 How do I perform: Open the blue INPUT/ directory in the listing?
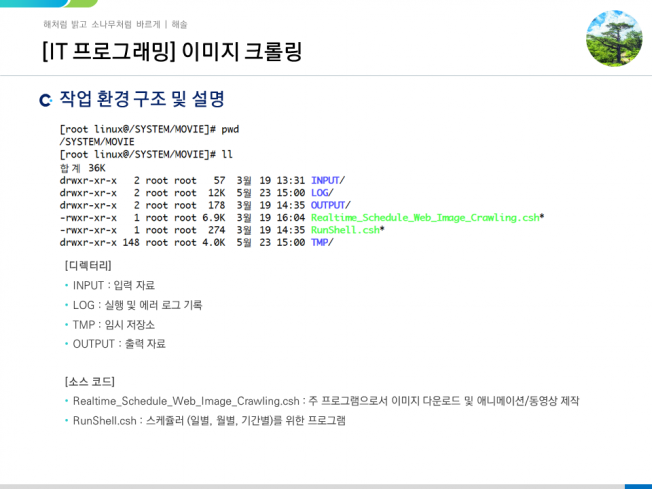(x=327, y=179)
